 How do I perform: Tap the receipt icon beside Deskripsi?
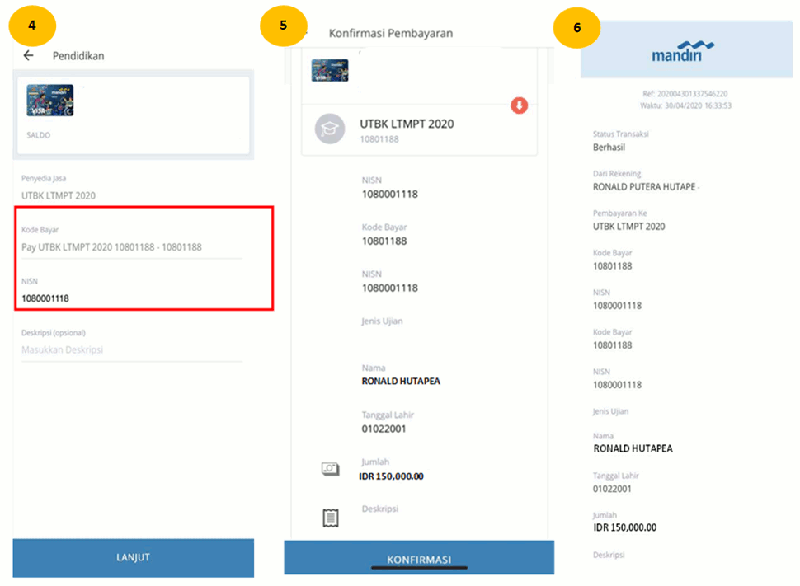[x=330, y=517]
